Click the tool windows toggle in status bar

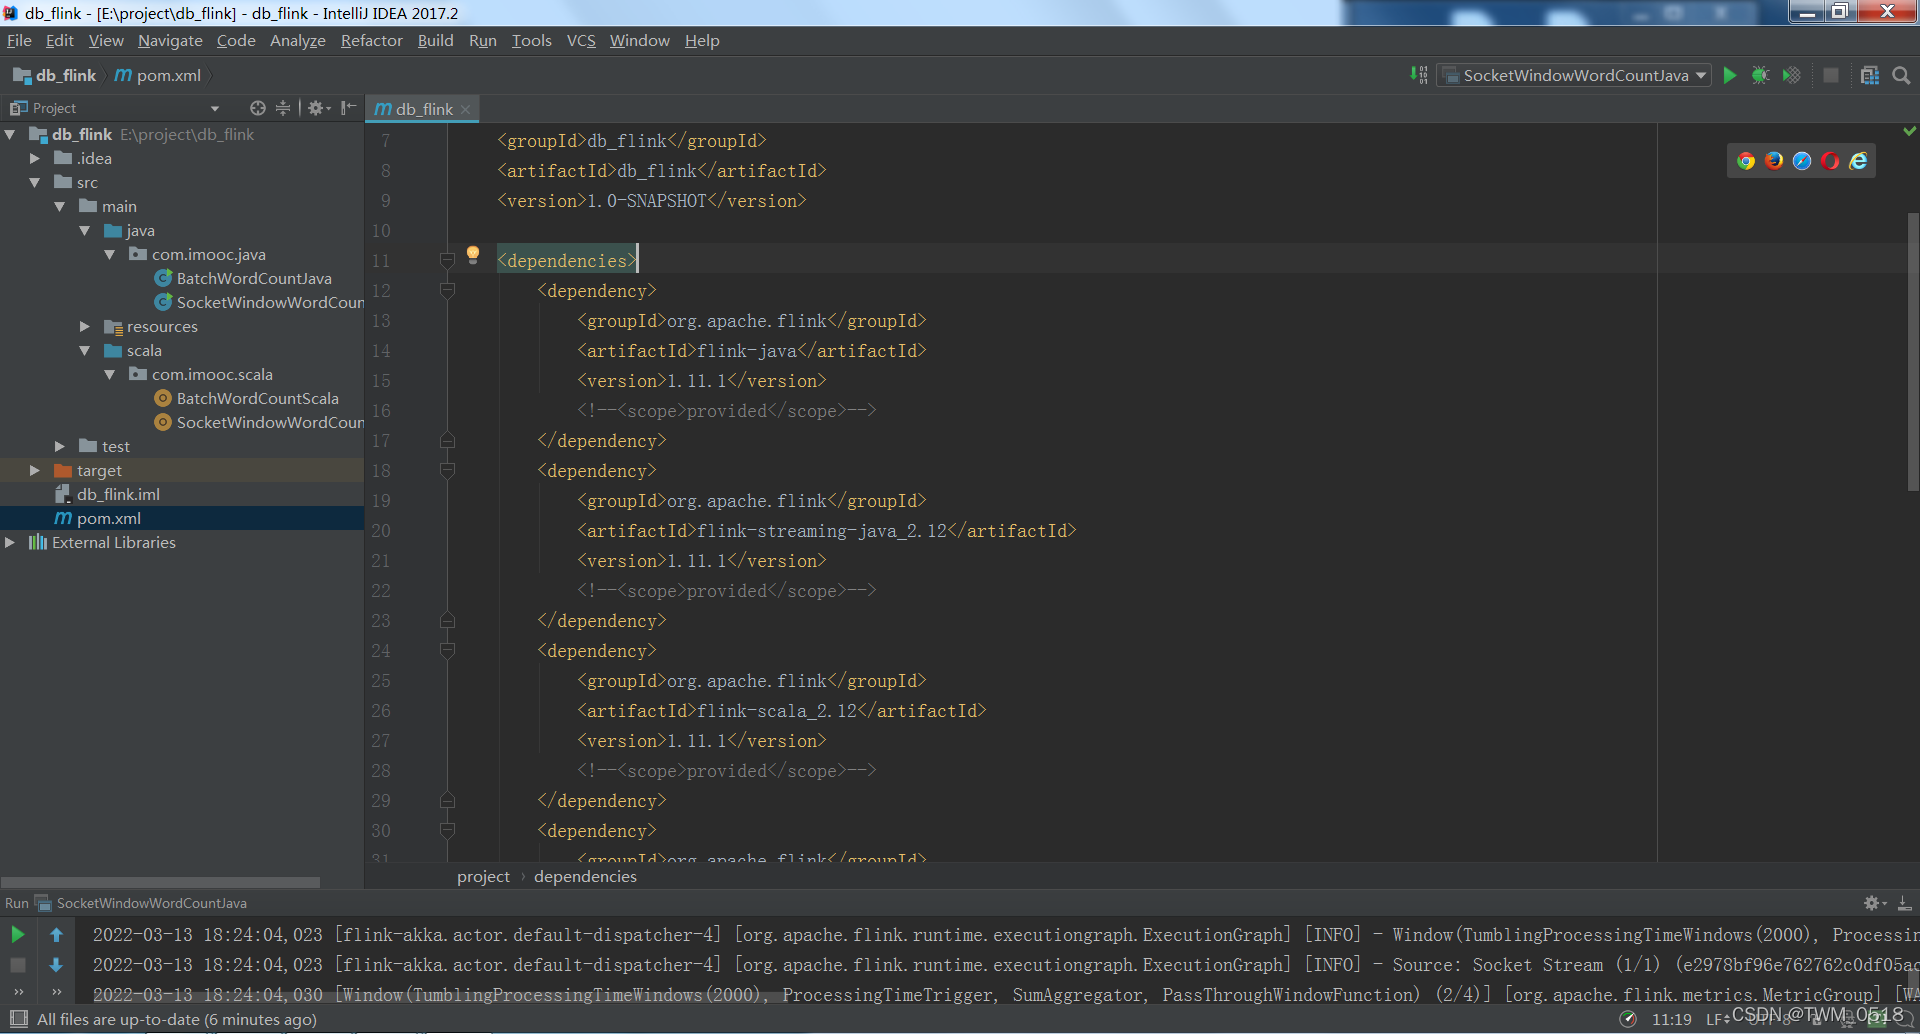18,1019
